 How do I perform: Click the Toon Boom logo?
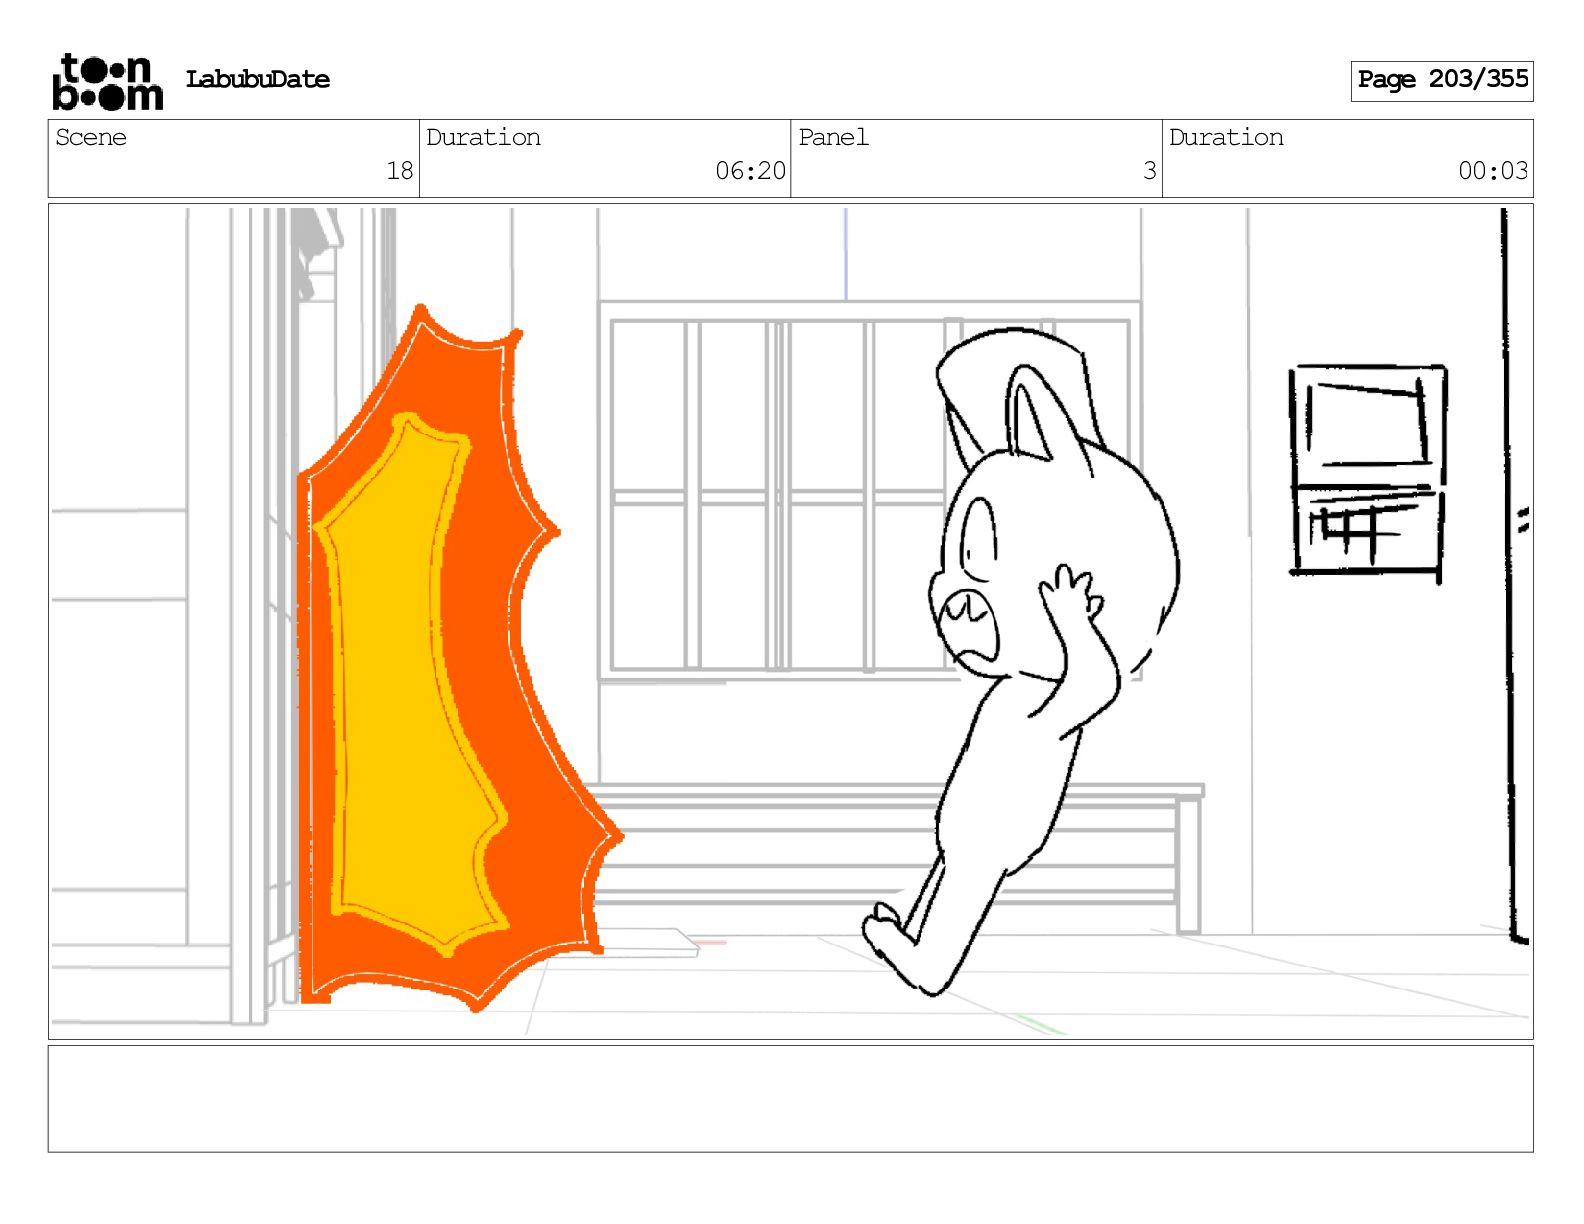pyautogui.click(x=107, y=81)
